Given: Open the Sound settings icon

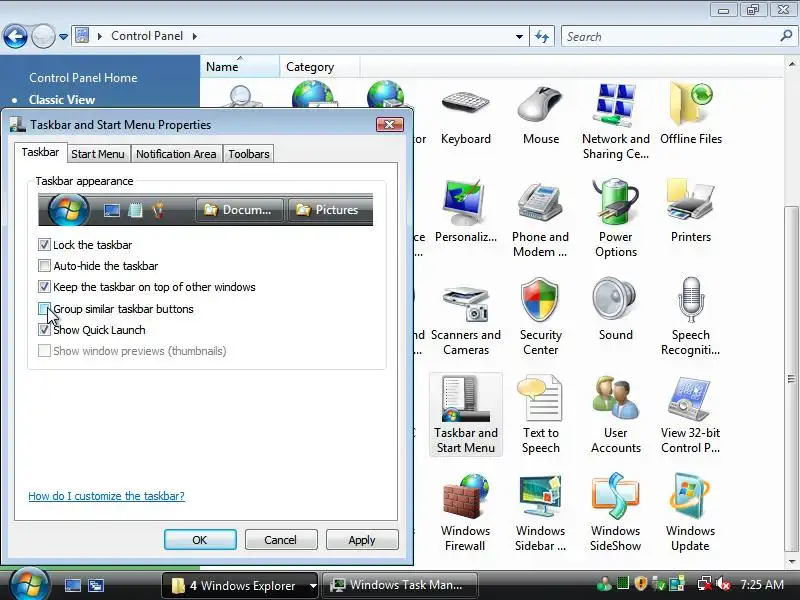Looking at the screenshot, I should click(x=615, y=309).
